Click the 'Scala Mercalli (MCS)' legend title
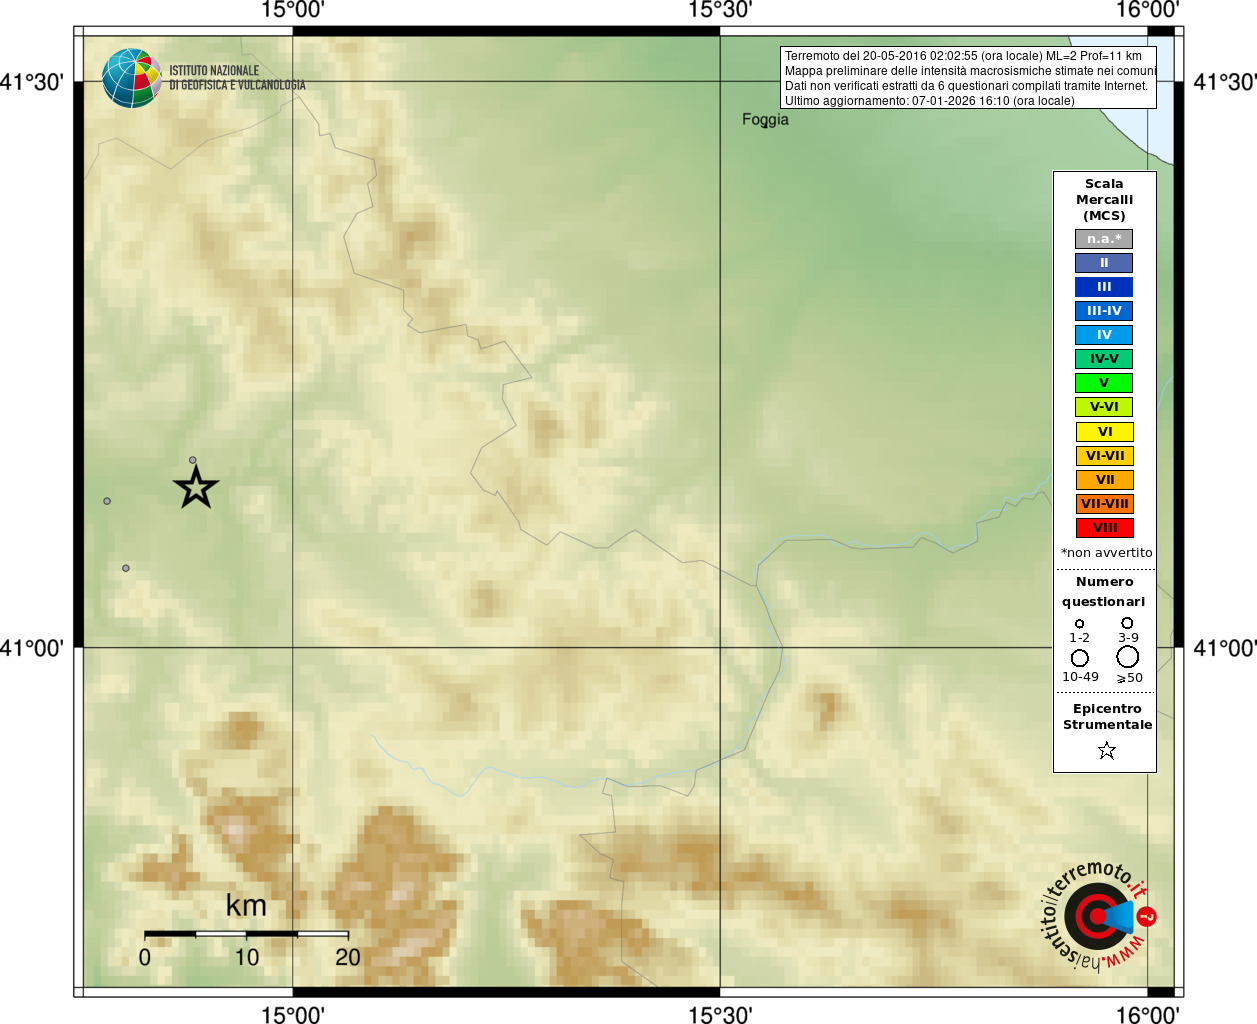Viewport: 1257px width, 1024px height. pyautogui.click(x=1104, y=200)
